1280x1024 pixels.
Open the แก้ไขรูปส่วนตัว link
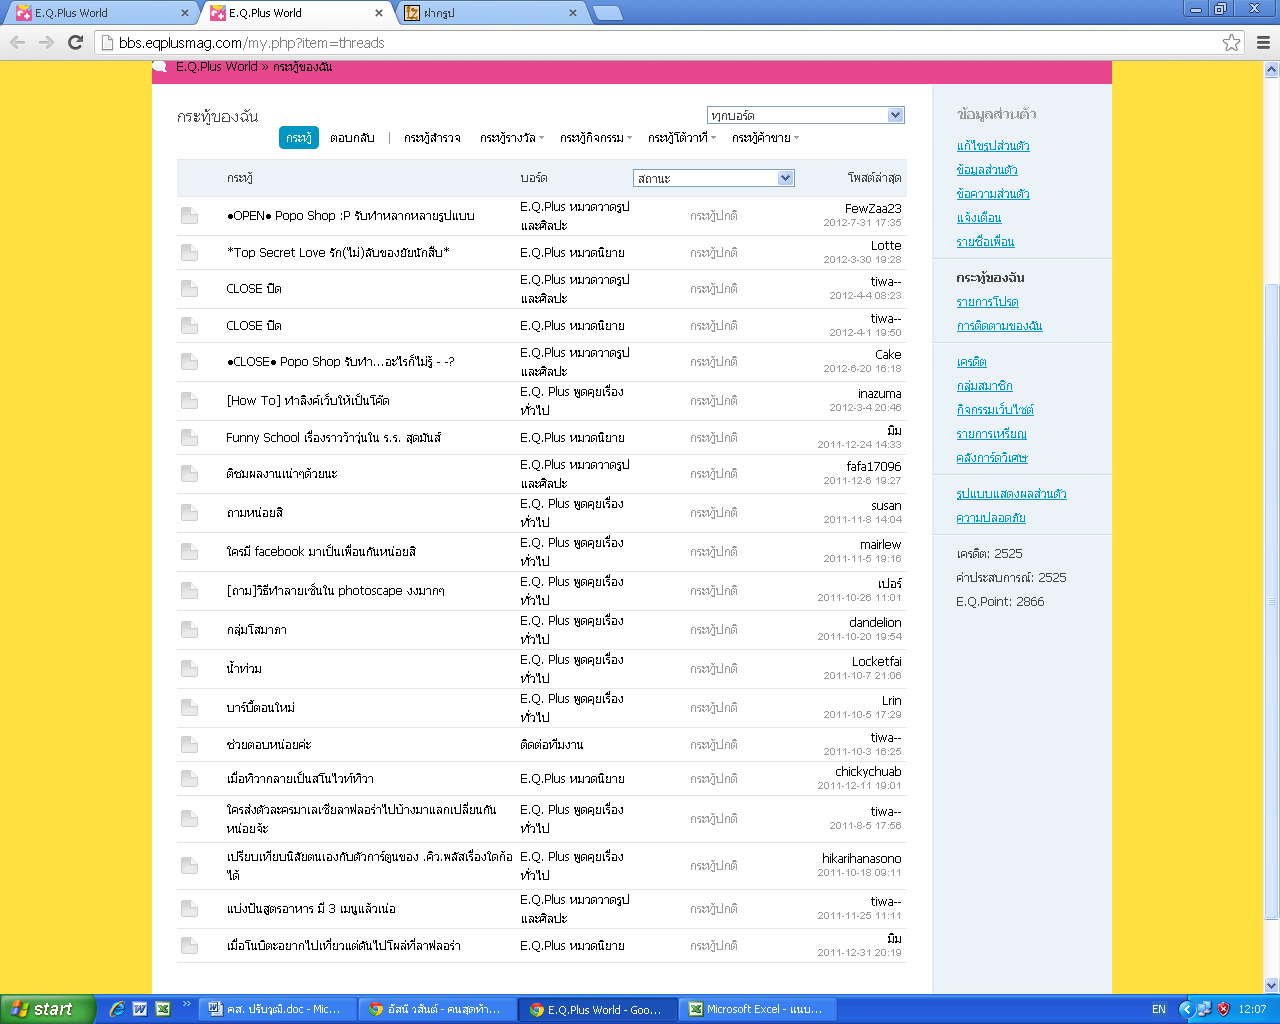[x=993, y=146]
